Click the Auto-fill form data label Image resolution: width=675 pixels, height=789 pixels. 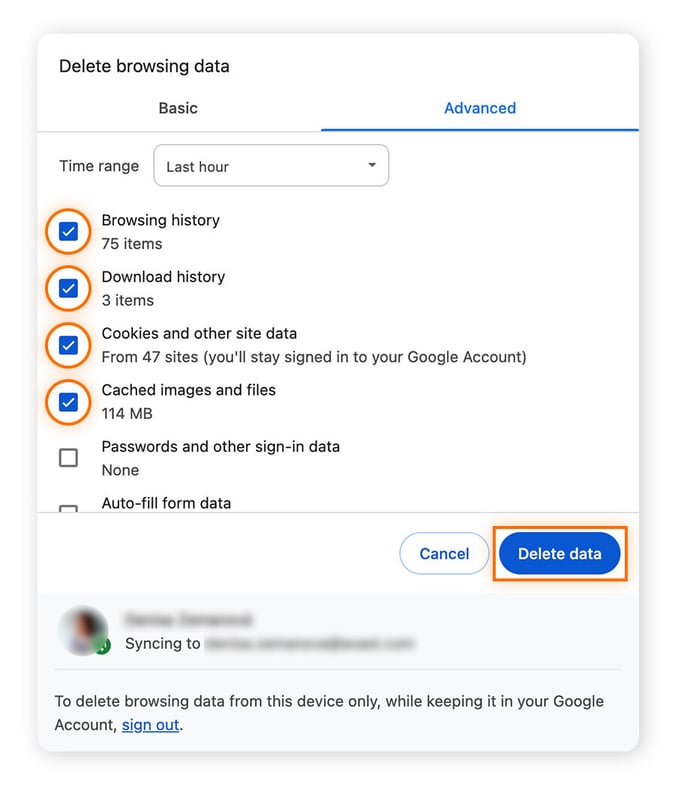[166, 503]
